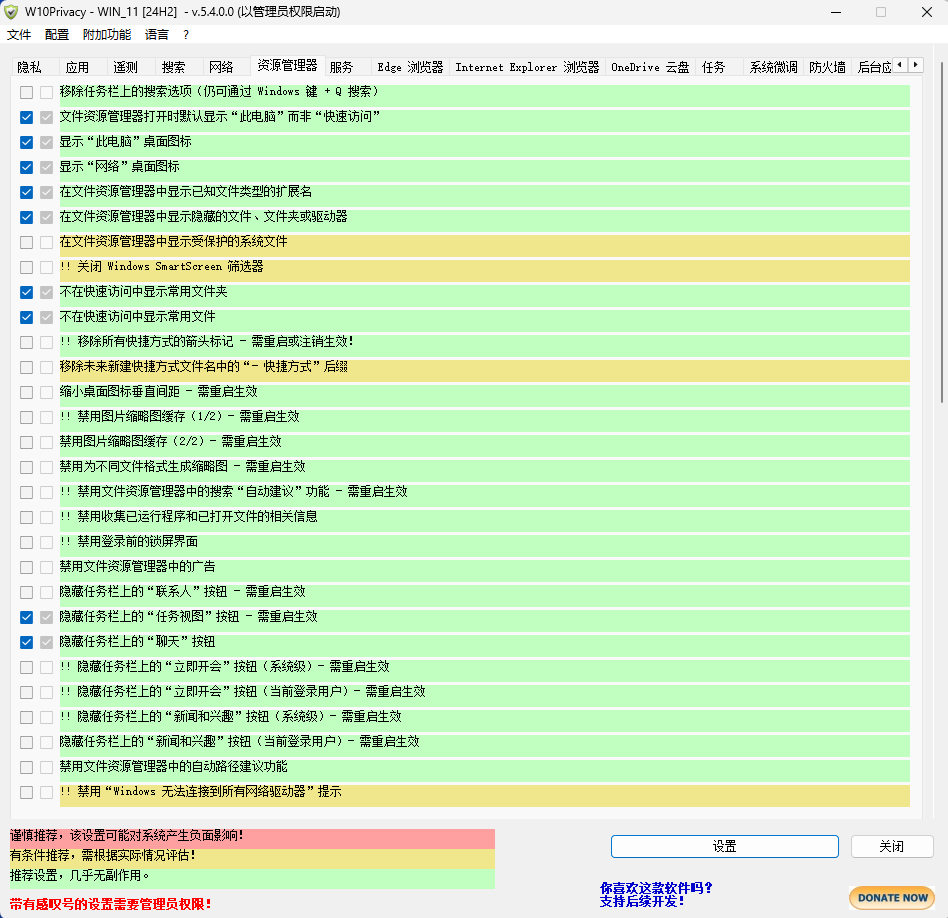This screenshot has height=918, width=948.
Task: Uncheck 隐藏任务栏上的"任务视图"按钮
Action: 26,617
